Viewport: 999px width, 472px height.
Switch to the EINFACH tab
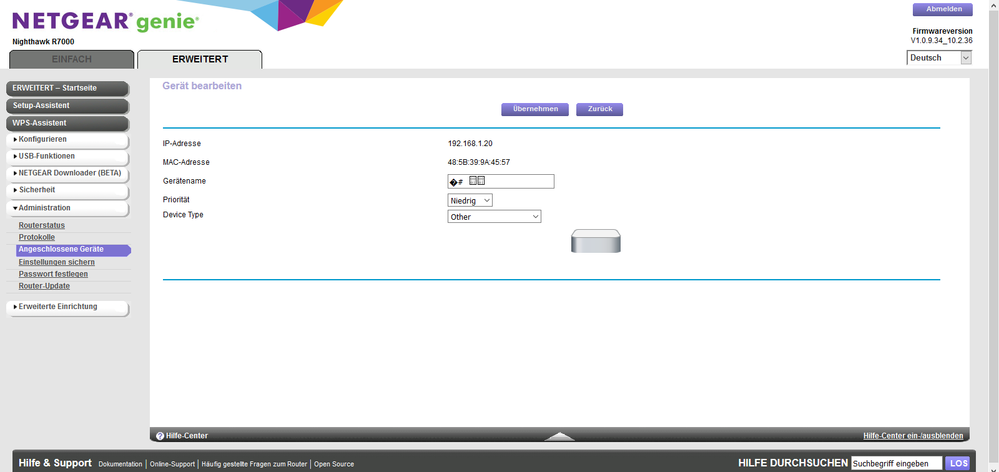[x=71, y=59]
